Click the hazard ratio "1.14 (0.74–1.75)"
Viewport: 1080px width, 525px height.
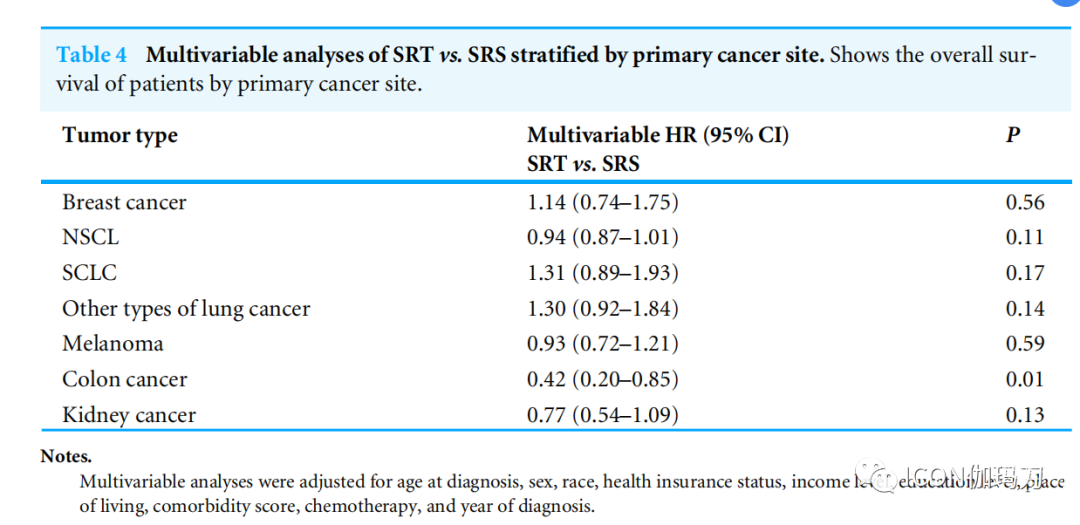[602, 202]
